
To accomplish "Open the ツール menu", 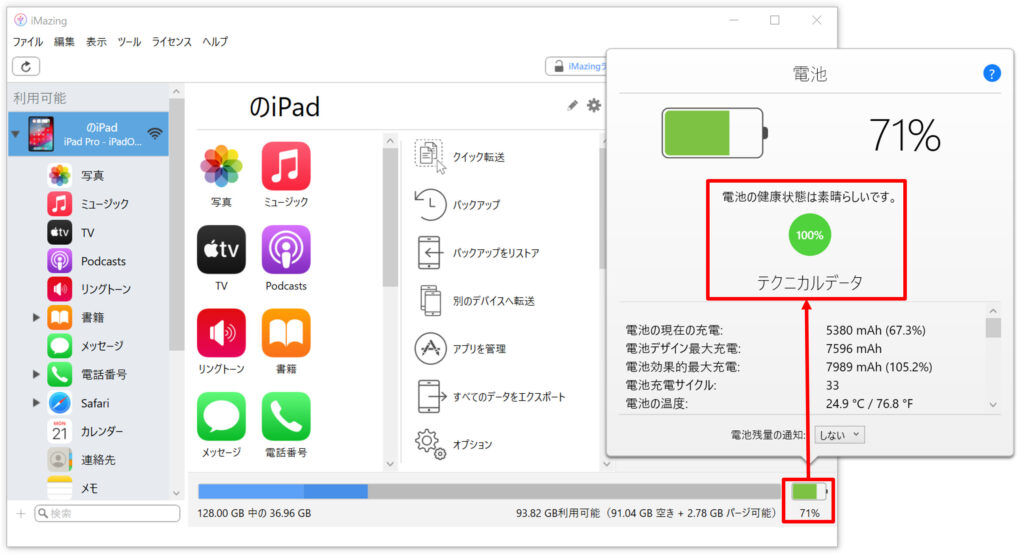I will [x=129, y=42].
